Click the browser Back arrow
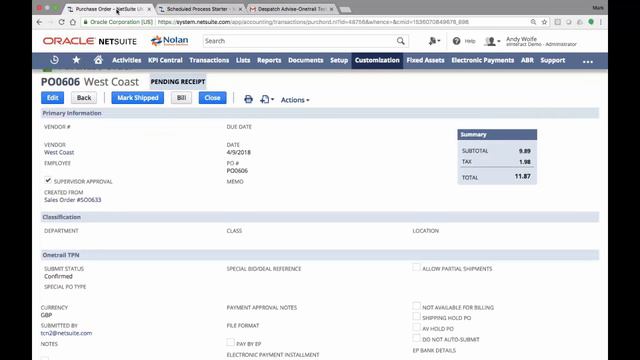The width and height of the screenshot is (640, 360). coord(39,22)
